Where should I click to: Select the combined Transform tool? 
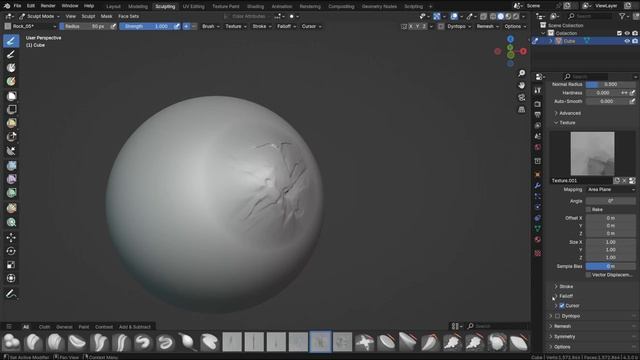pos(11,278)
